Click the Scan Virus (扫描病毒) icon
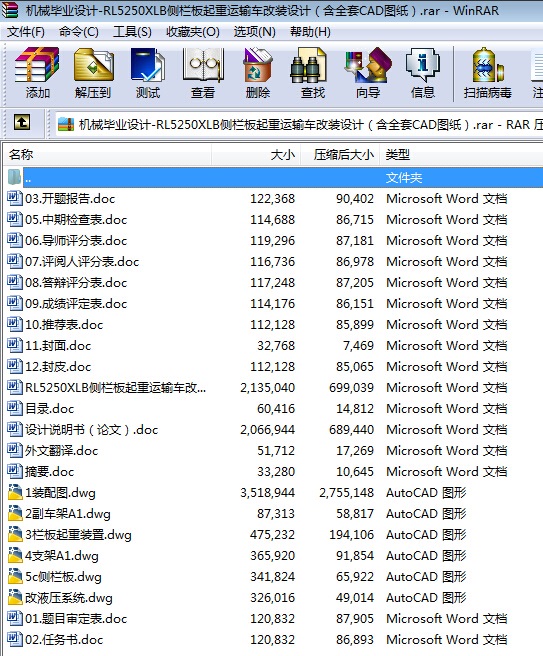 (x=487, y=65)
